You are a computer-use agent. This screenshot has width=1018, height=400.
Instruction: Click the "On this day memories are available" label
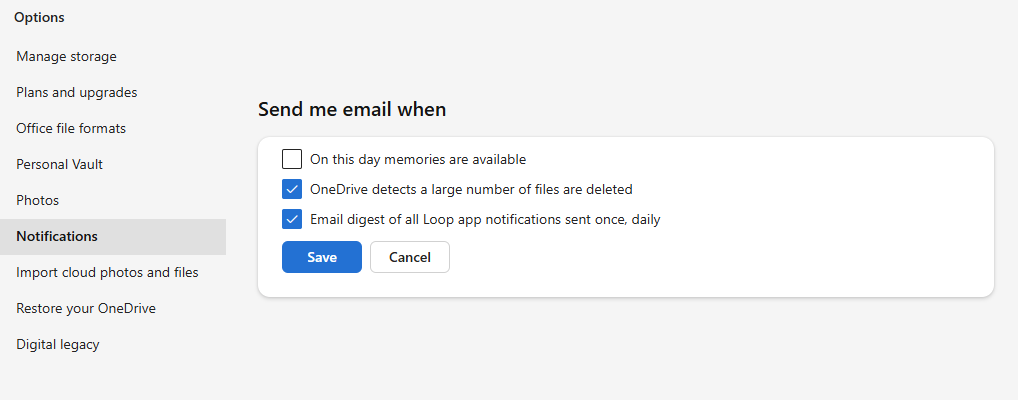(418, 159)
